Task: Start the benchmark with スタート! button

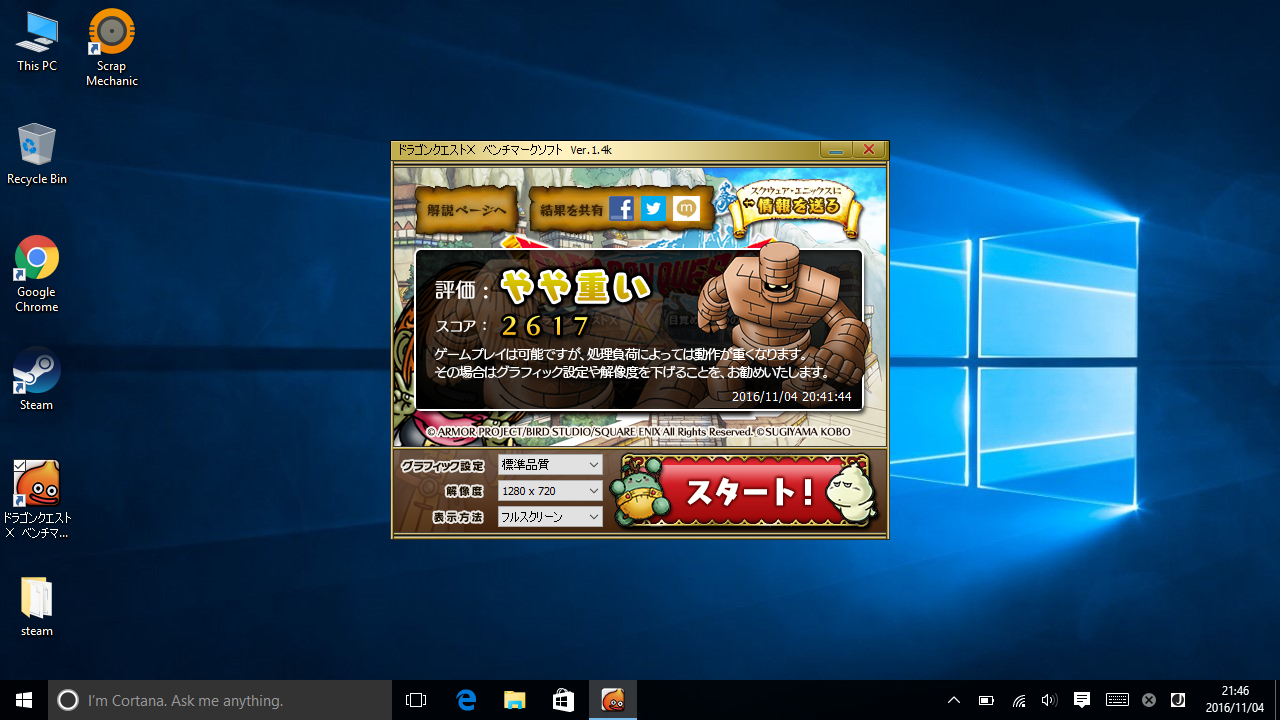Action: pyautogui.click(x=745, y=491)
